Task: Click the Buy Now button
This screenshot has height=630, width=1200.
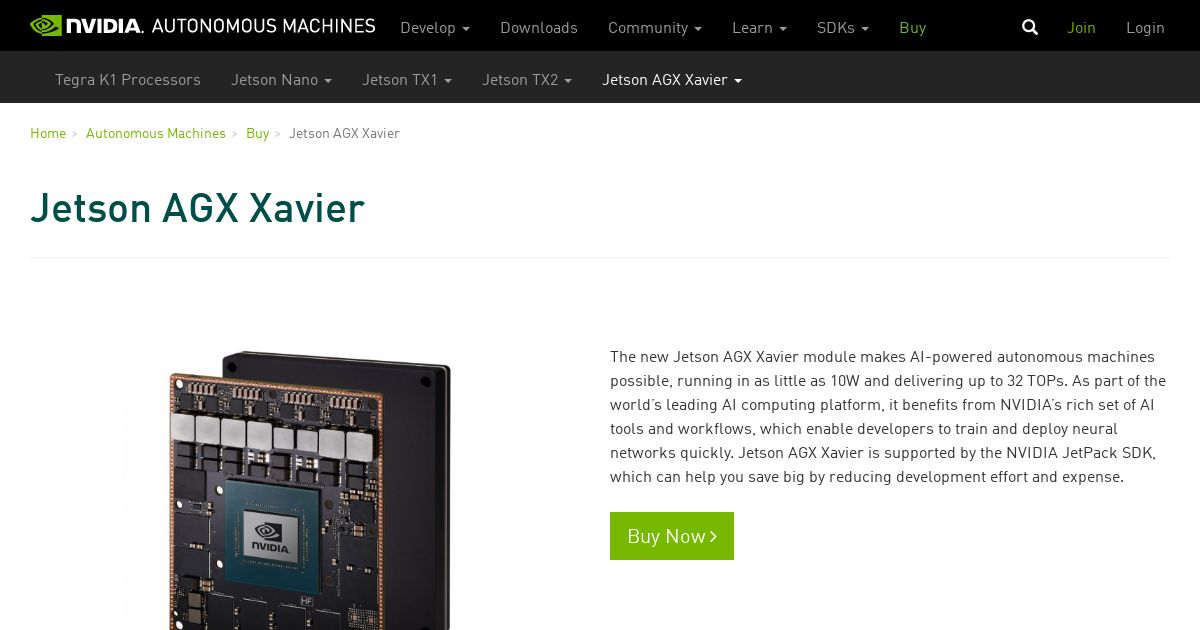Action: 672,536
